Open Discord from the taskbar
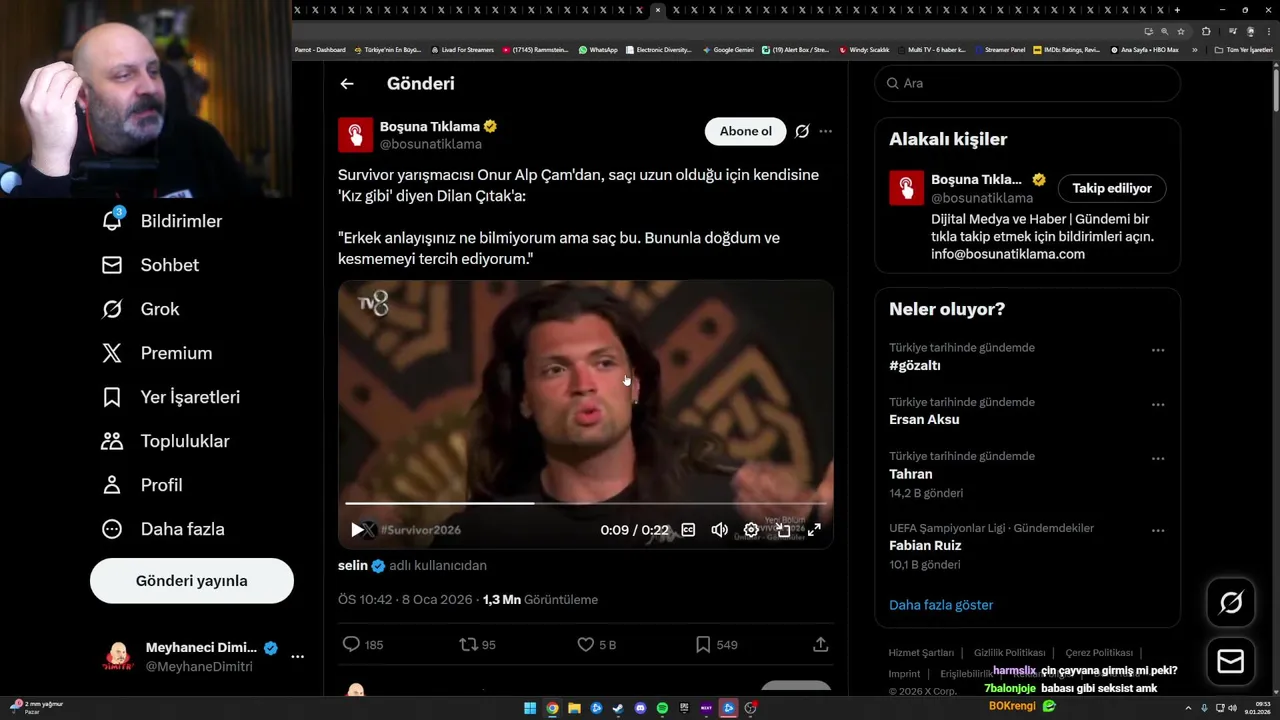1280x720 pixels. coord(640,708)
